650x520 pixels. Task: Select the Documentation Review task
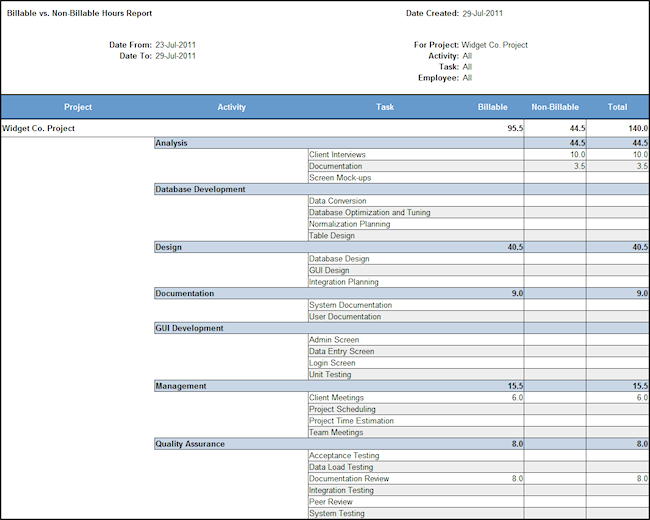coord(349,479)
